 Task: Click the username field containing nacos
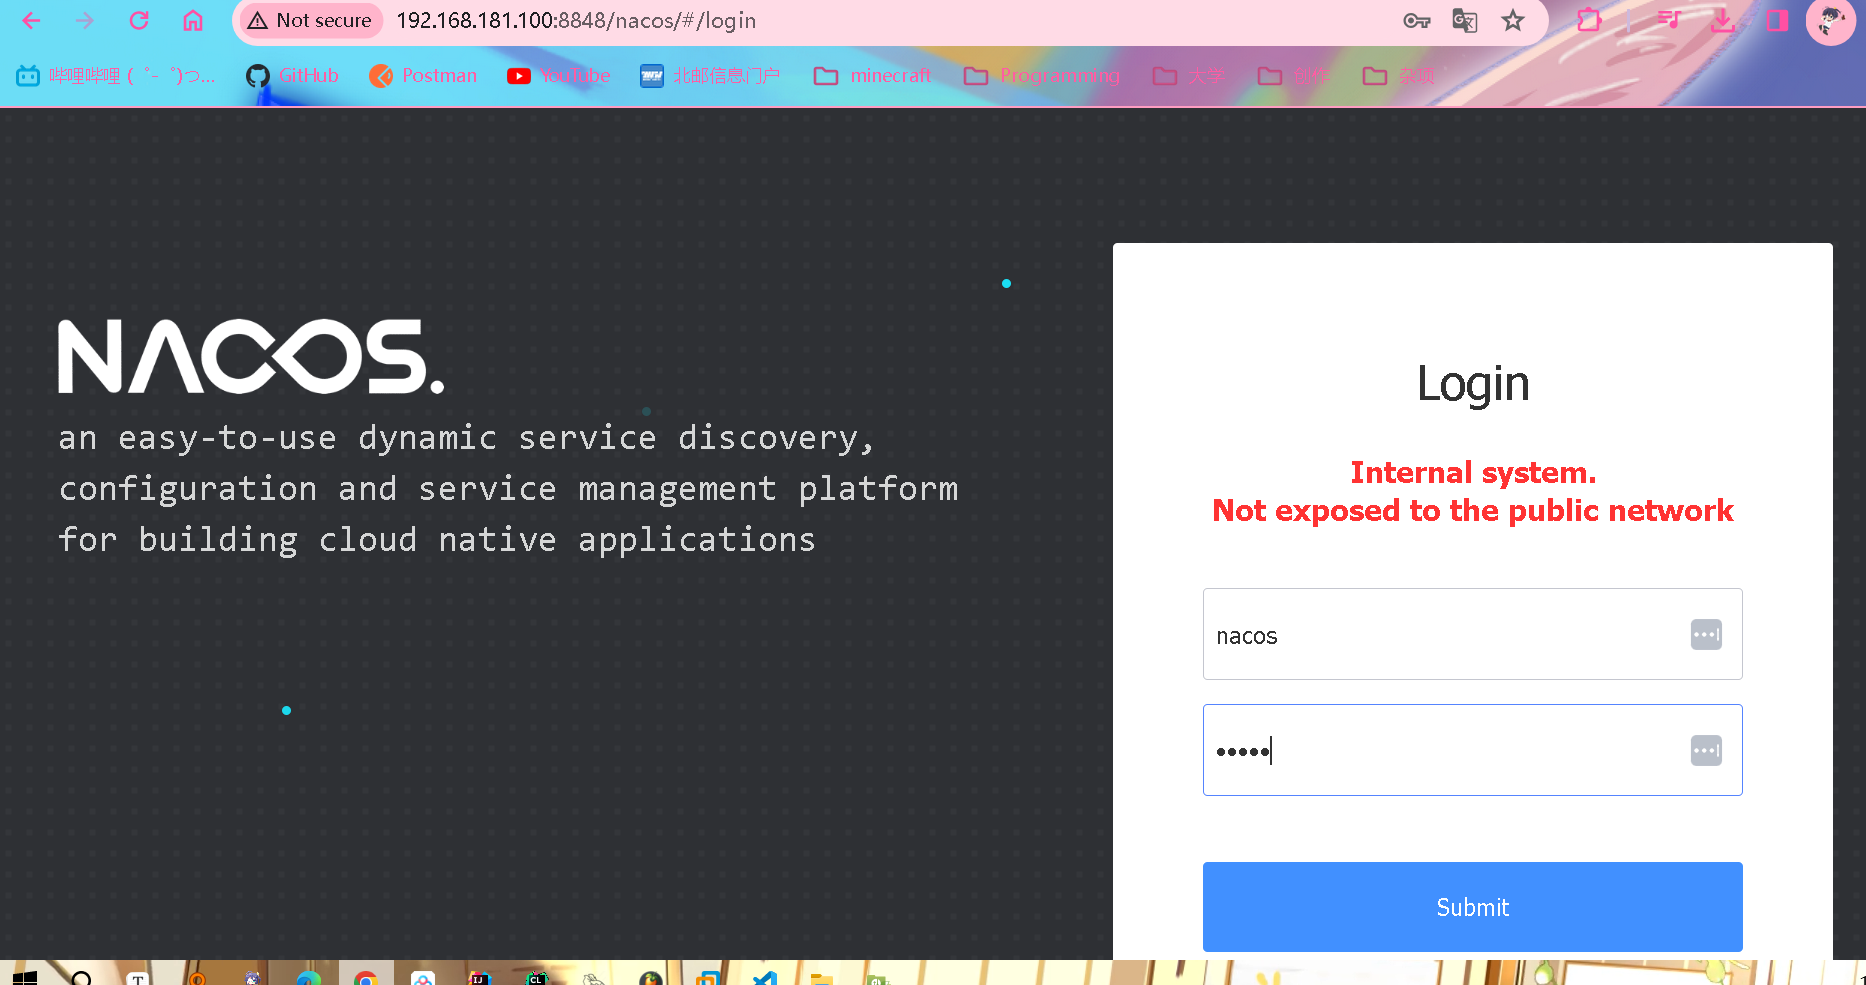1472,634
